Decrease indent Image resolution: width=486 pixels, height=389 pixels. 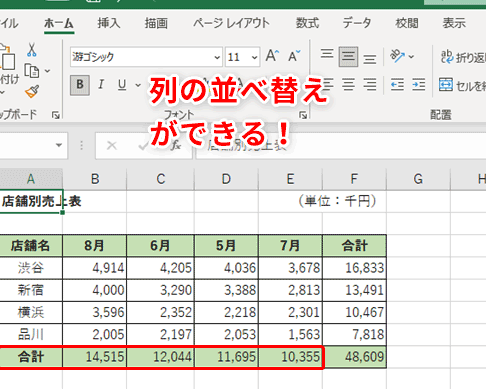pyautogui.click(x=397, y=85)
